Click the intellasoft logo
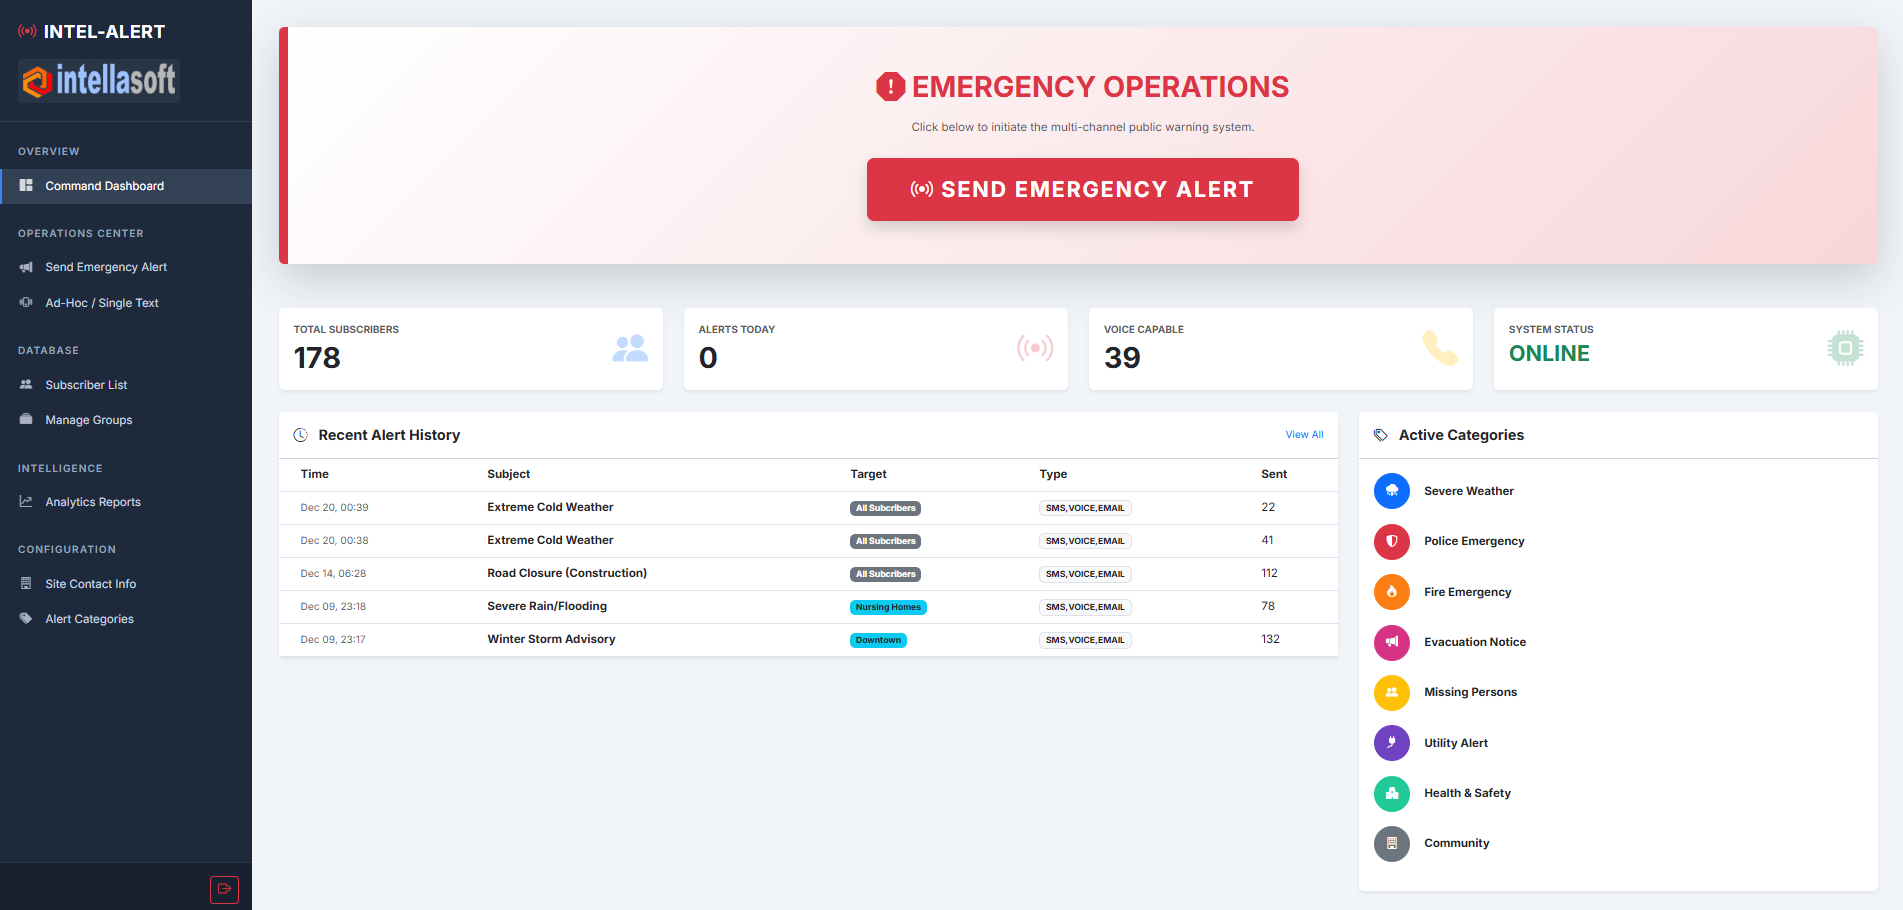The image size is (1903, 910). point(99,81)
